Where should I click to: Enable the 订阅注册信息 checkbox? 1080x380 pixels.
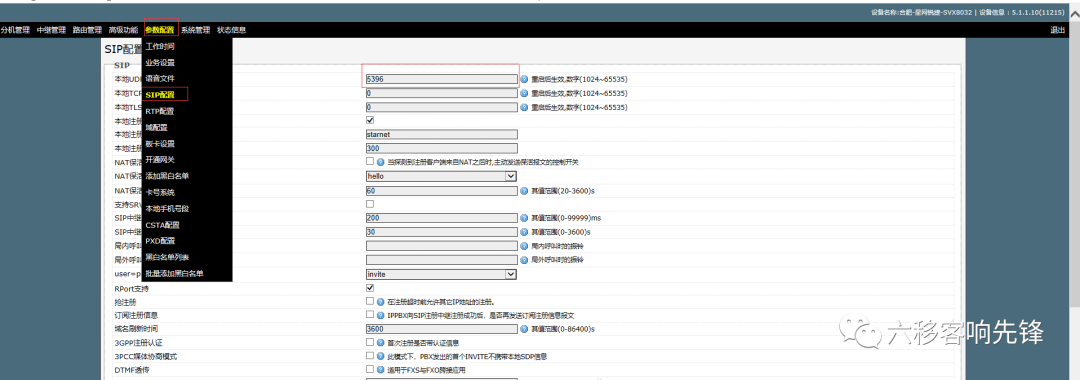point(370,315)
